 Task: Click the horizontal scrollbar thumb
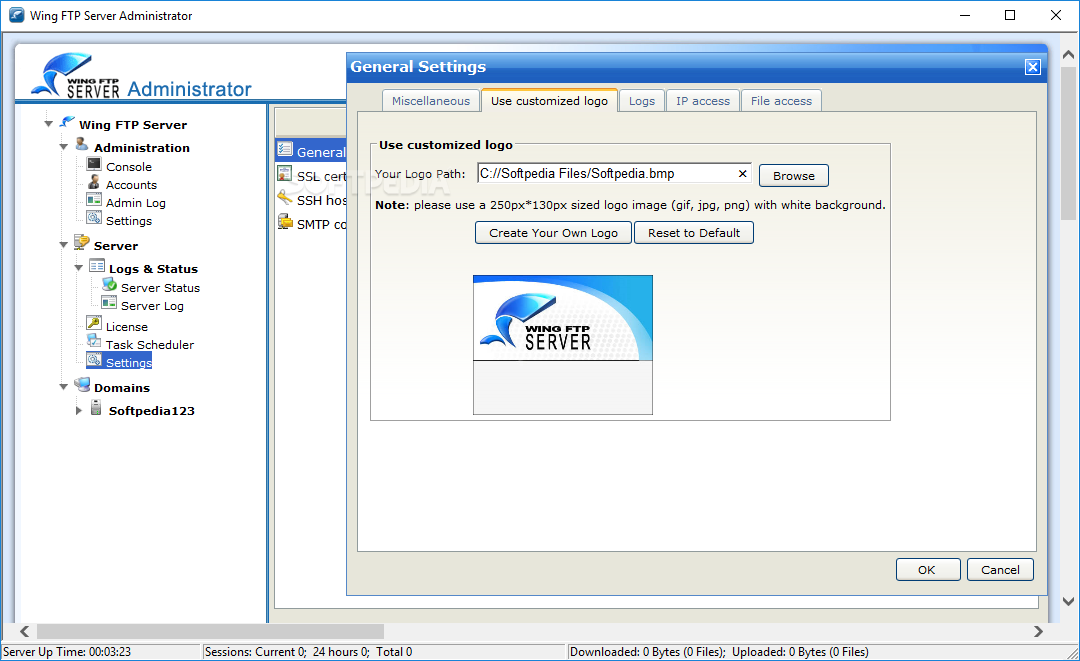point(210,631)
